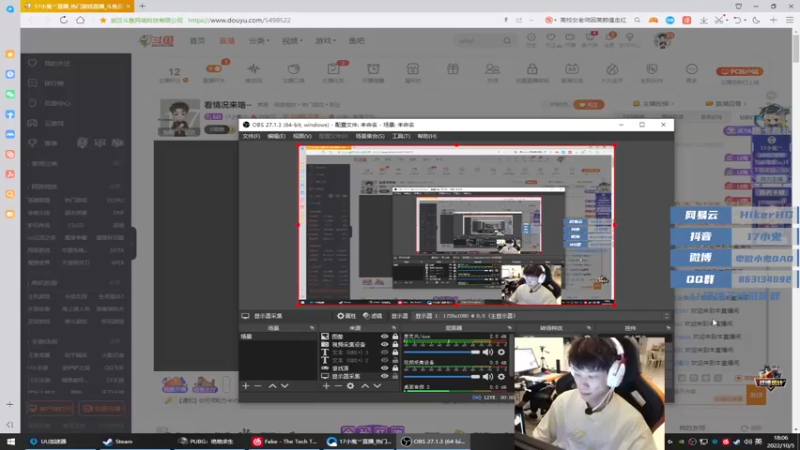Viewport: 800px width, 450px height.
Task: Pop out the 混音器 dock panel
Action: coord(509,328)
